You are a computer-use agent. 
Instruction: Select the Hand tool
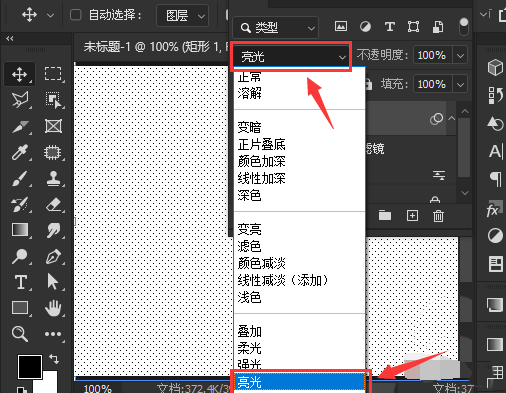tap(53, 308)
